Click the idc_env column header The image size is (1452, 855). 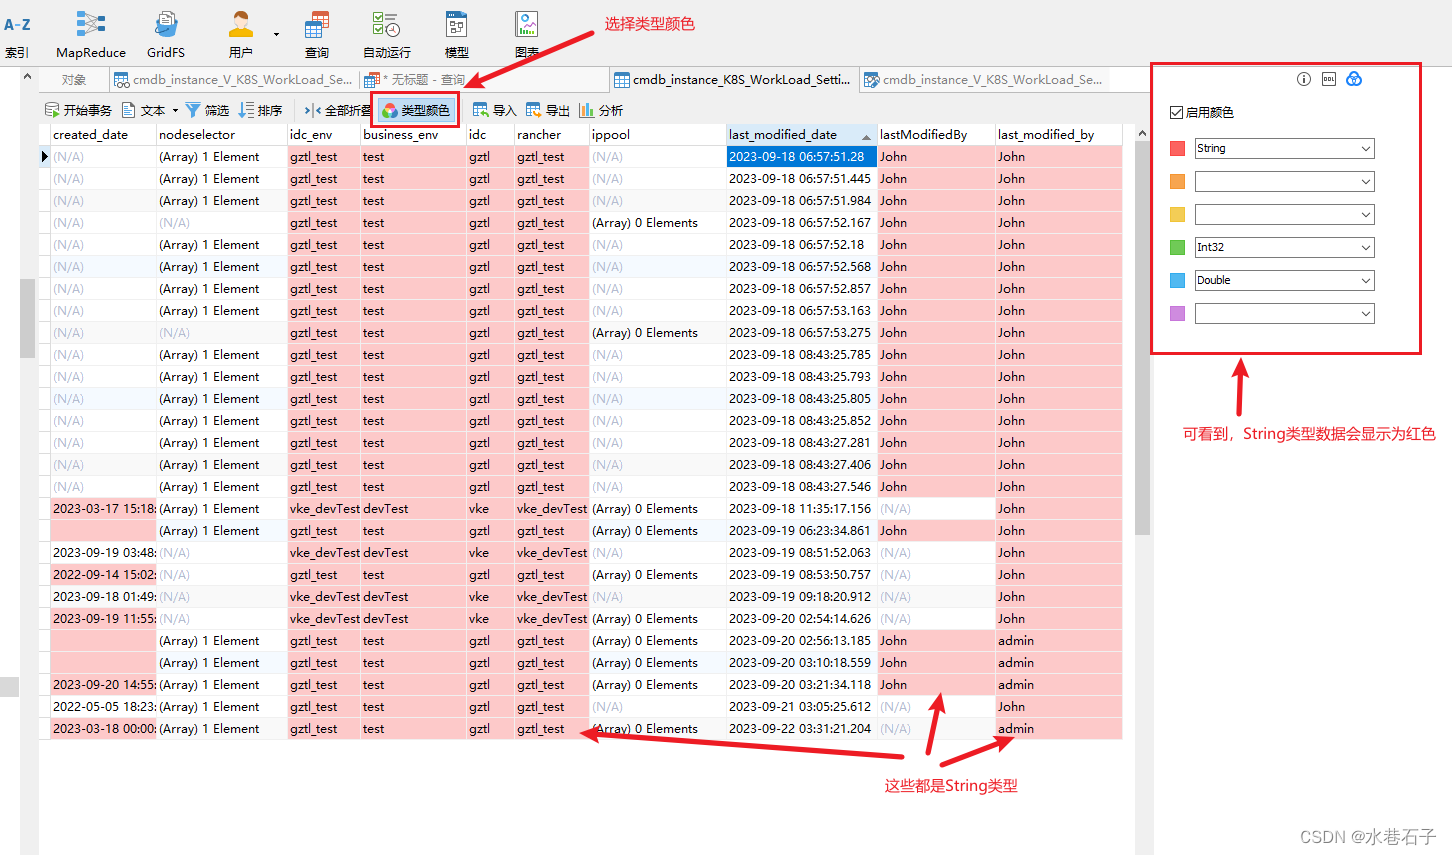coord(323,135)
